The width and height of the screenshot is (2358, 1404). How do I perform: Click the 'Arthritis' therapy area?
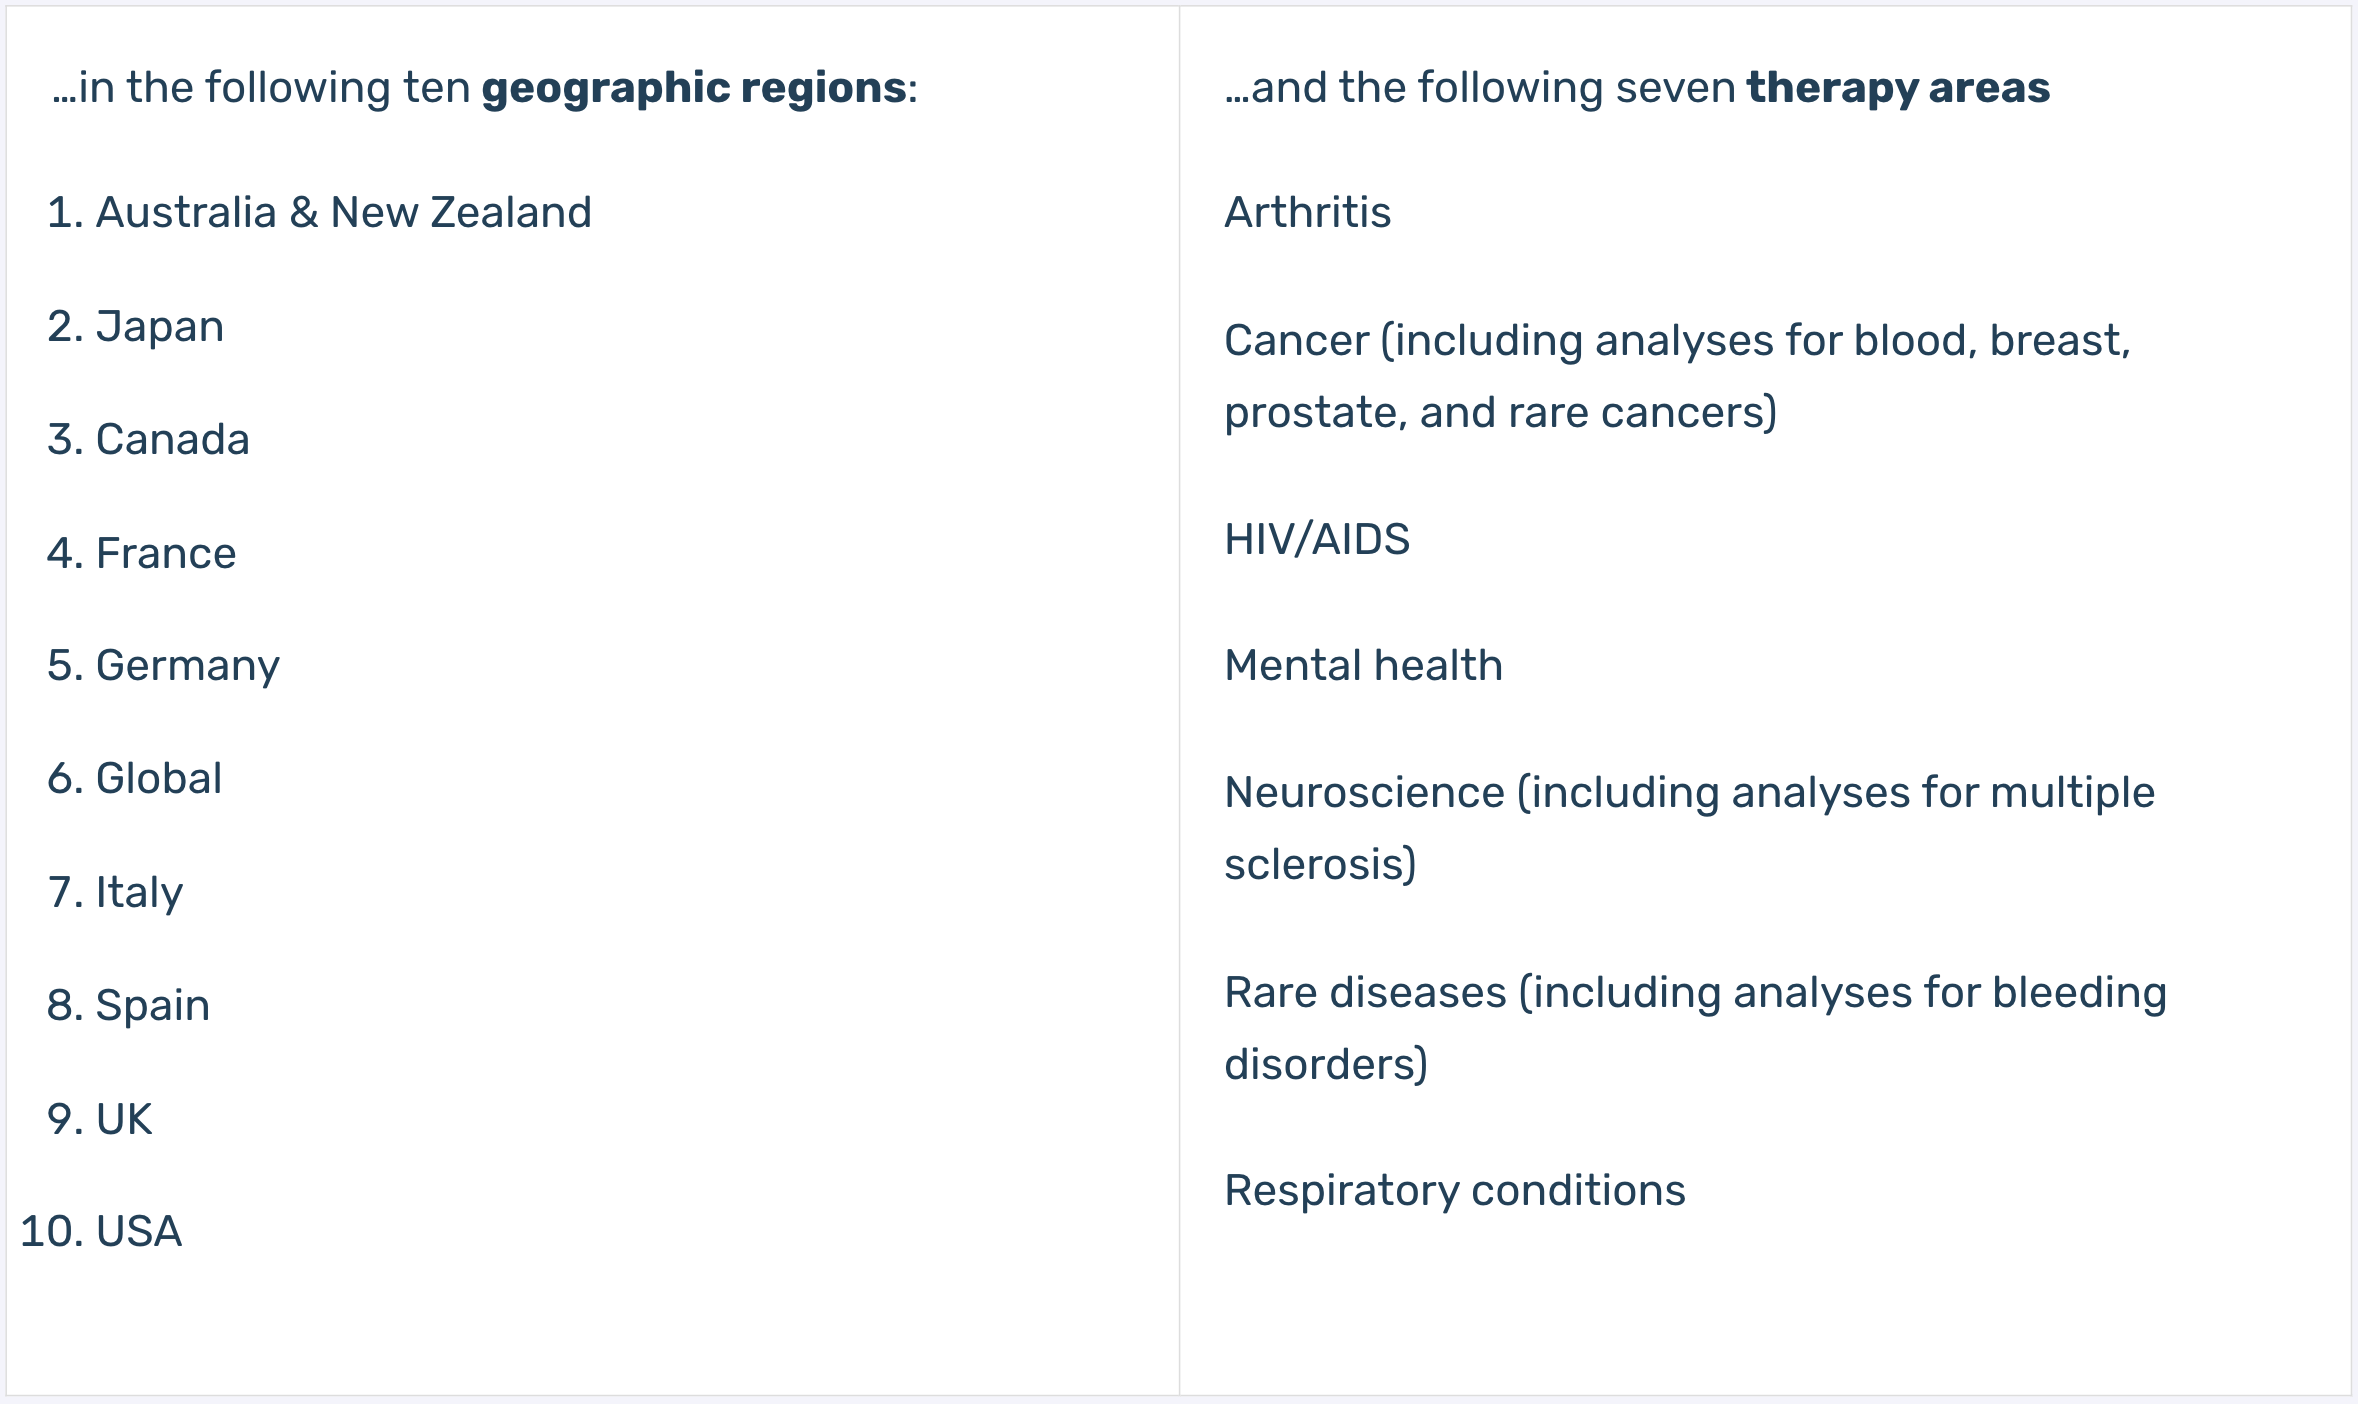pos(1308,212)
